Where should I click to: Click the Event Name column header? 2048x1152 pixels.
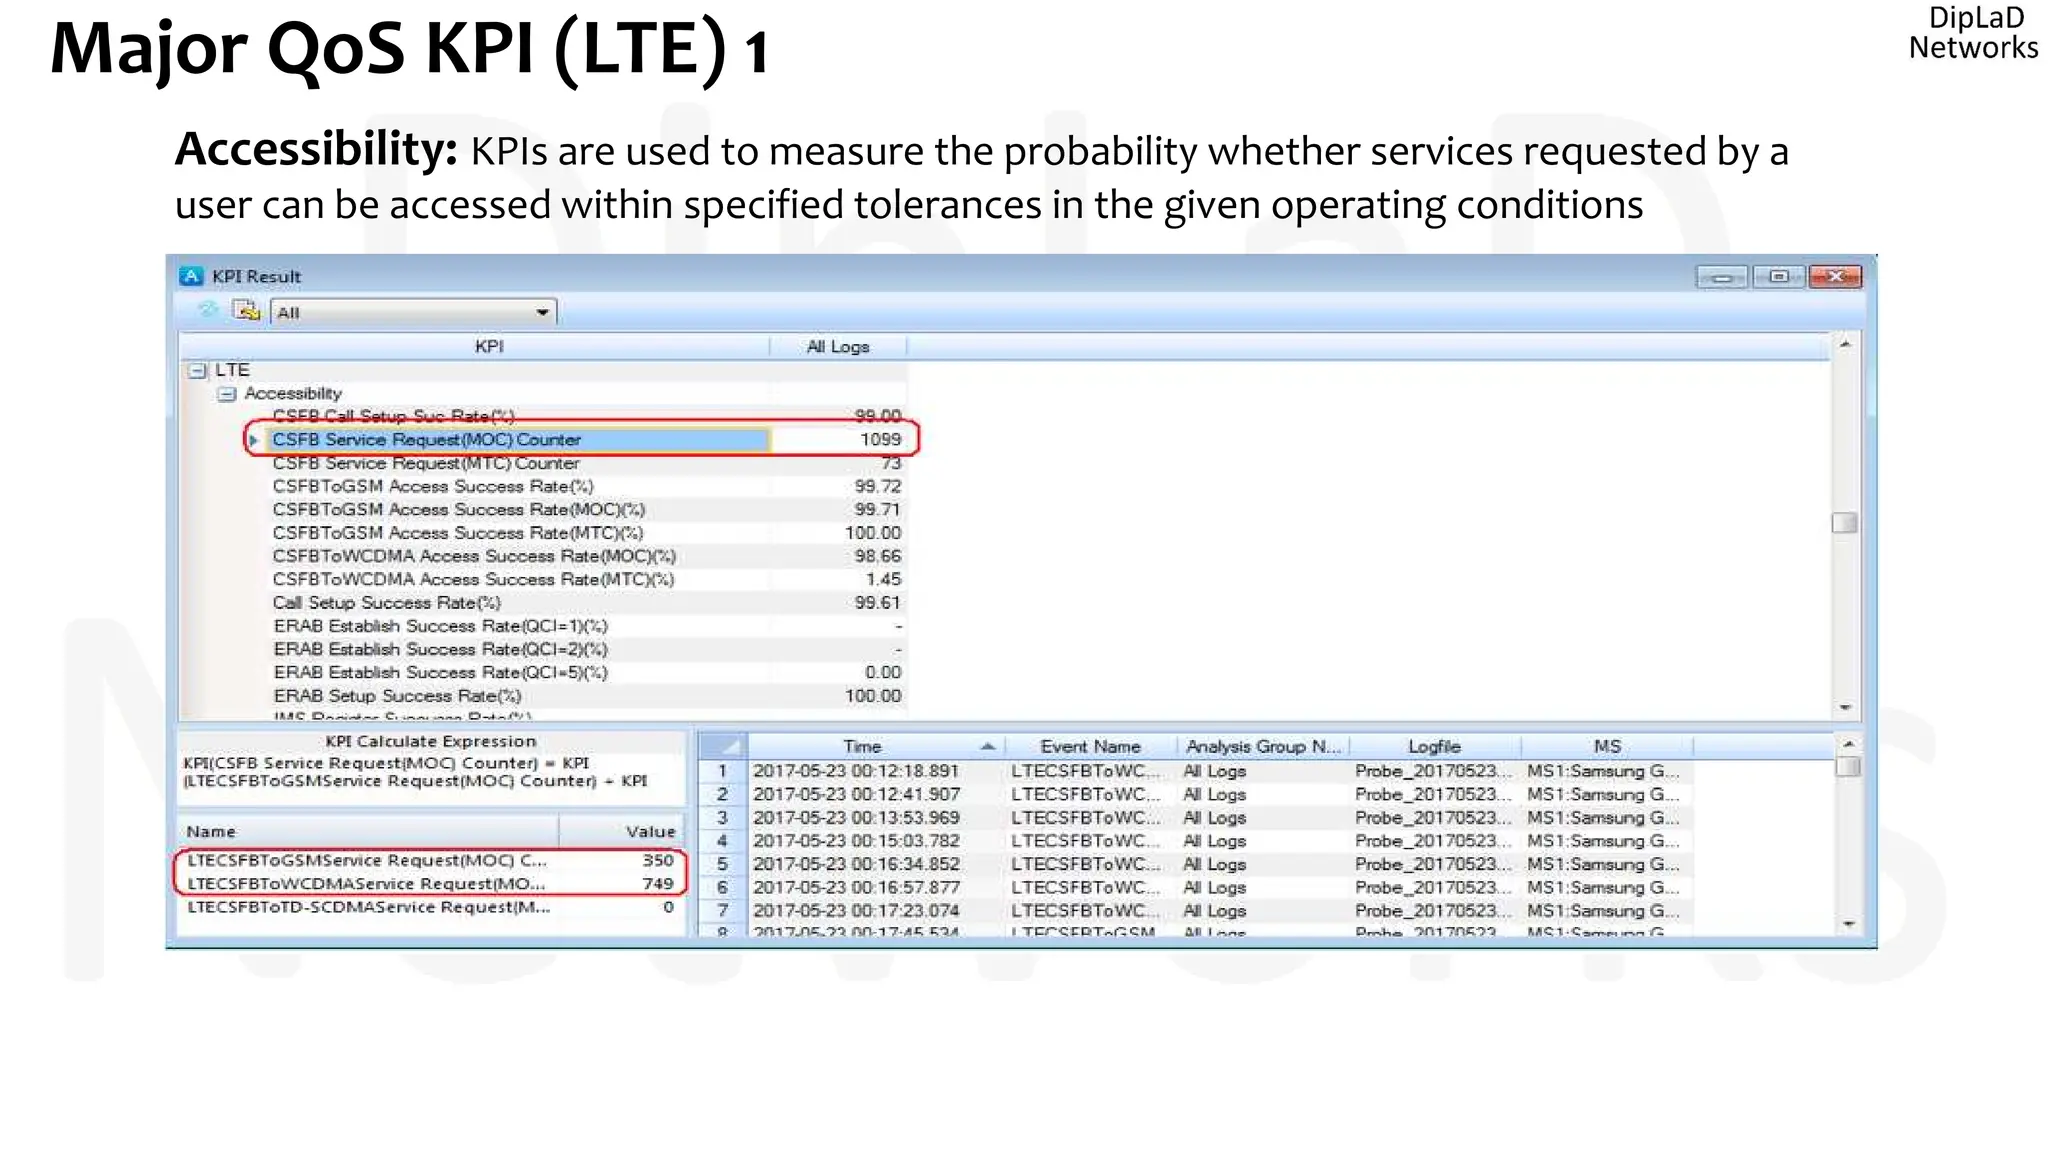pyautogui.click(x=1090, y=746)
